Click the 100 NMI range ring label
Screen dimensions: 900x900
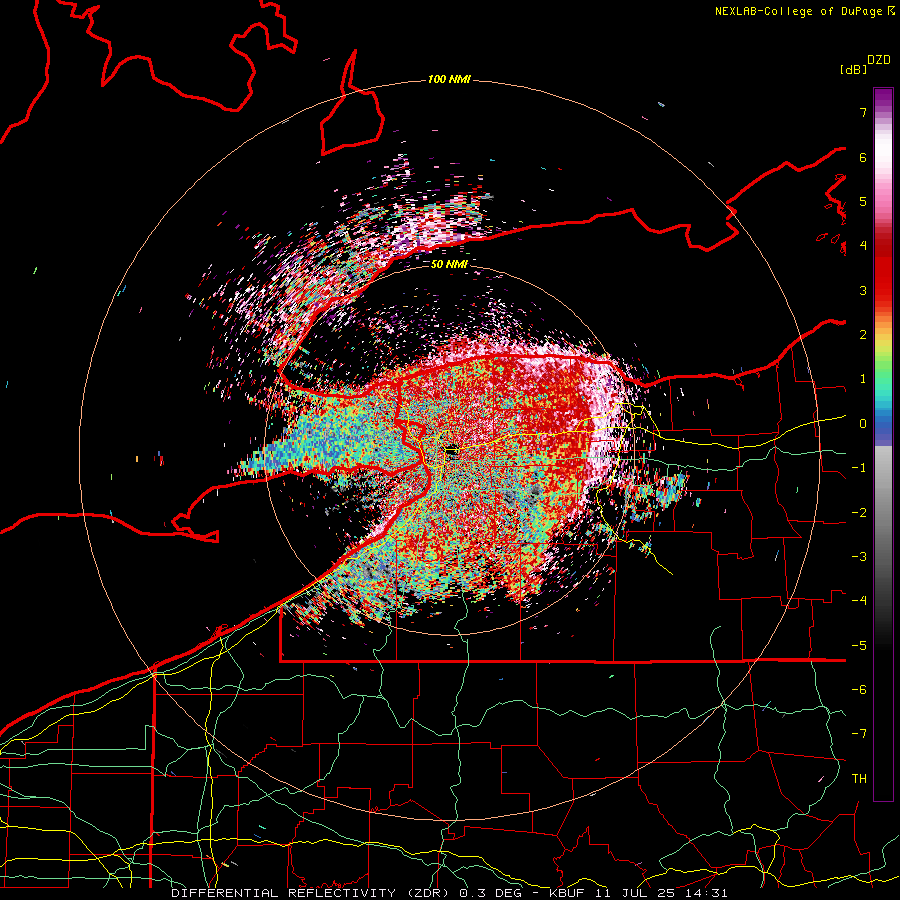coord(449,79)
